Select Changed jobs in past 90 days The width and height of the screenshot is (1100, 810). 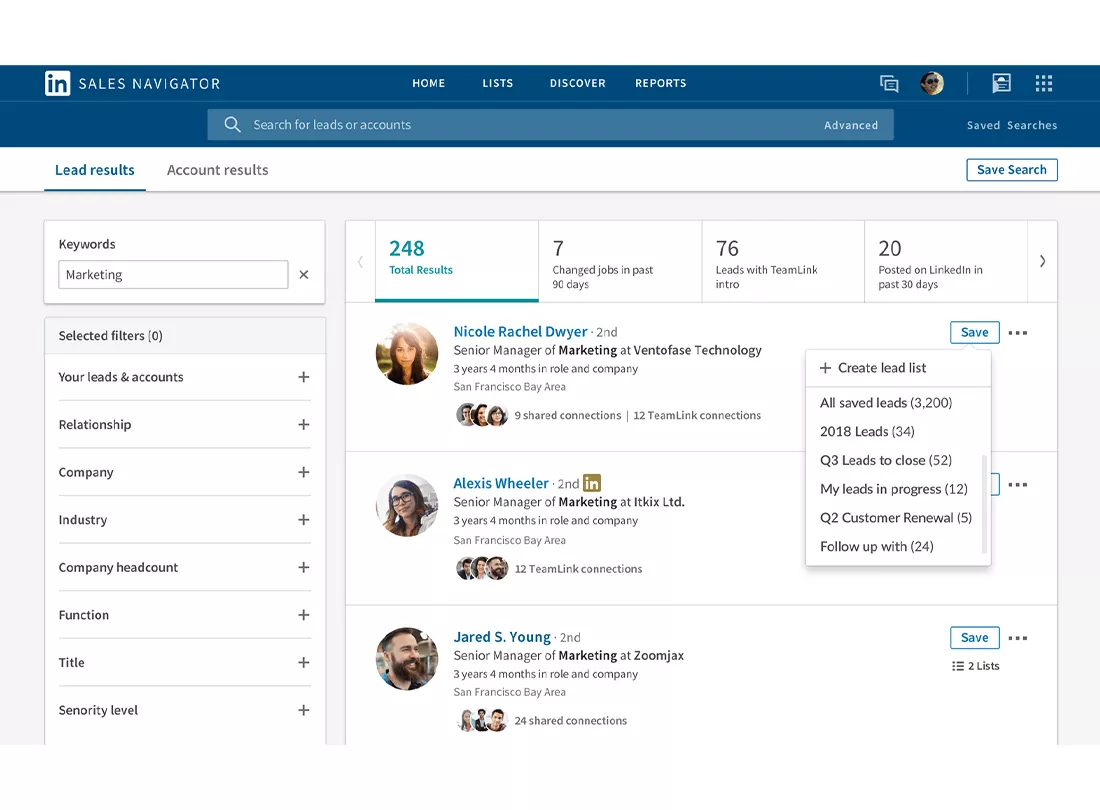tap(620, 262)
